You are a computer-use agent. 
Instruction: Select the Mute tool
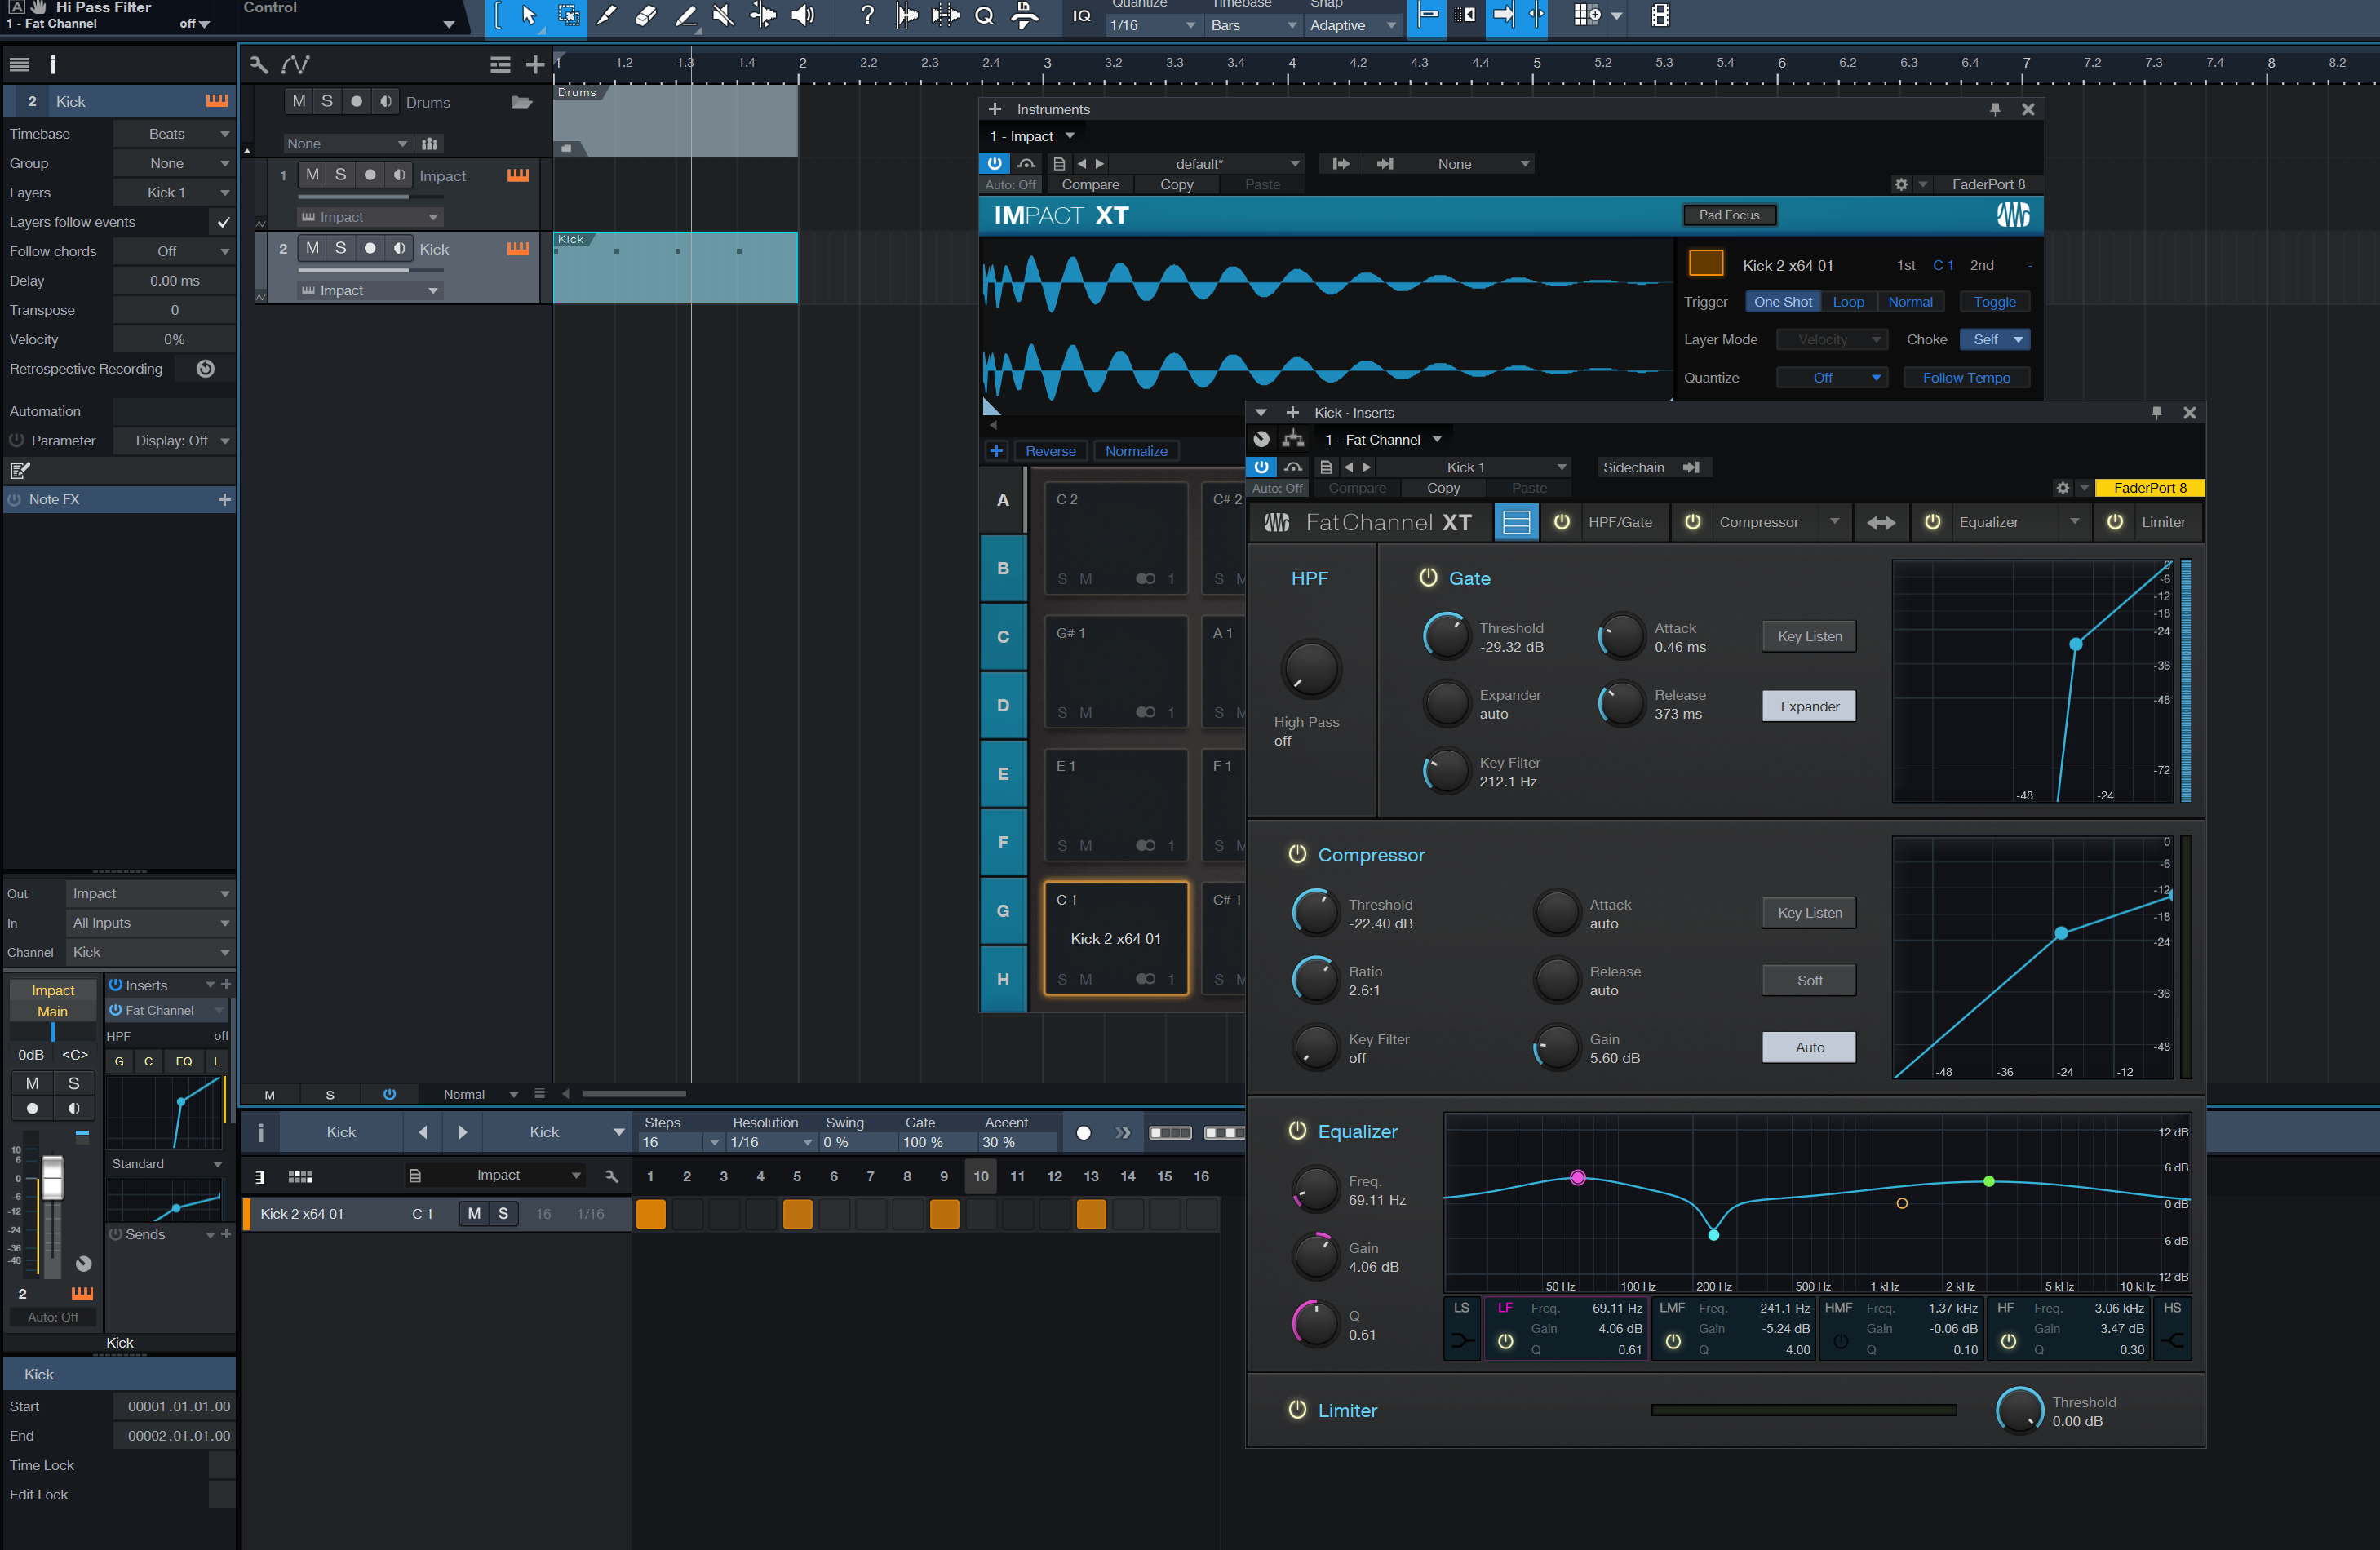tap(723, 15)
